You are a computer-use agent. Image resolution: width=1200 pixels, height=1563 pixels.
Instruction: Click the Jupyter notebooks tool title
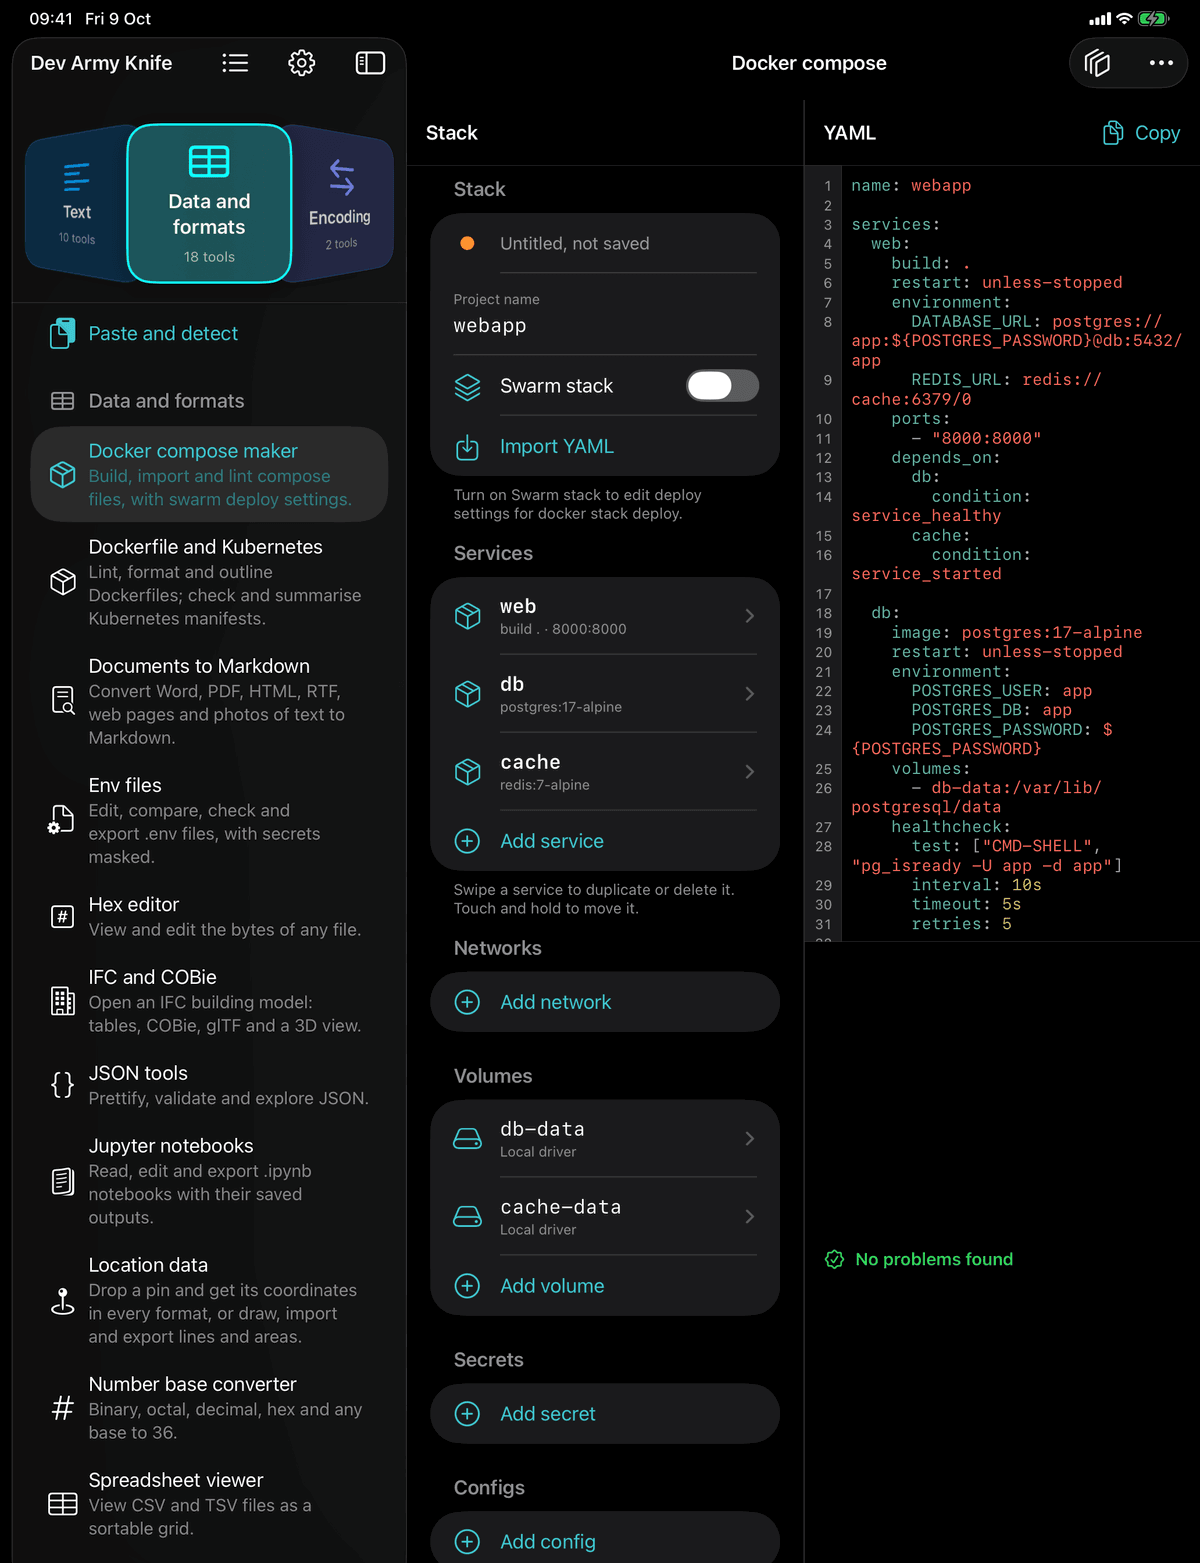tap(171, 1146)
